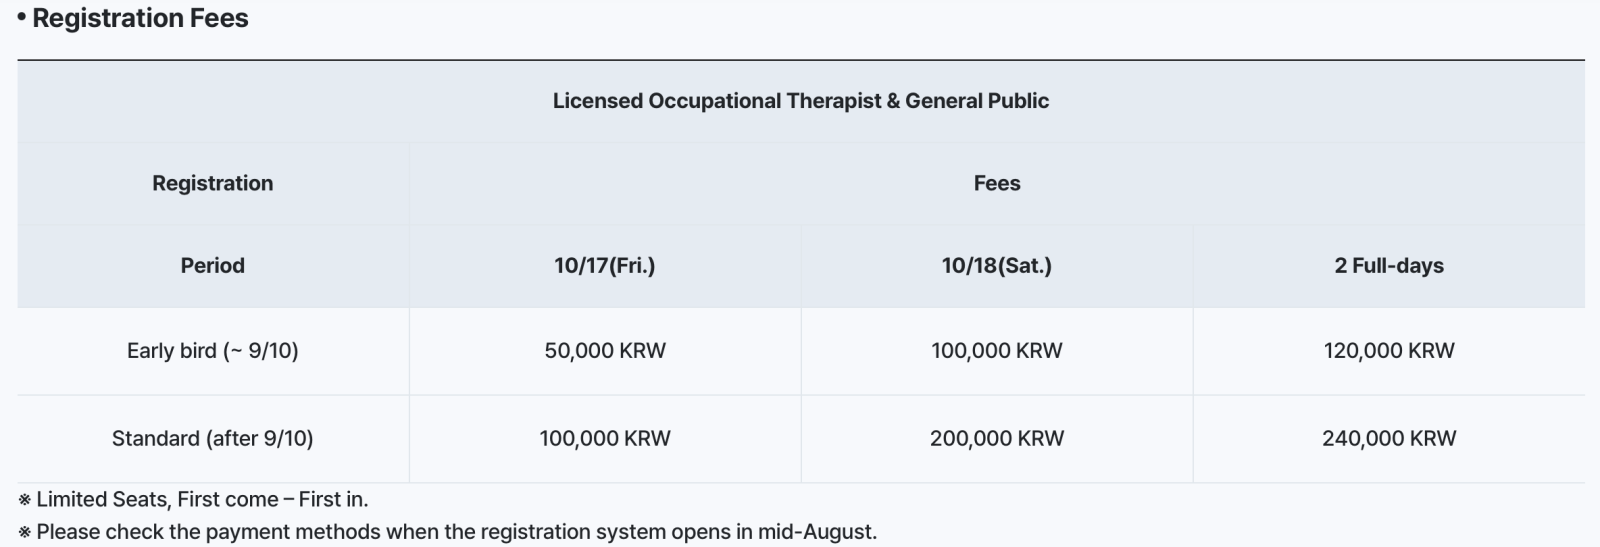Select the payment methods mid-August note
The width and height of the screenshot is (1600, 547).
click(448, 532)
